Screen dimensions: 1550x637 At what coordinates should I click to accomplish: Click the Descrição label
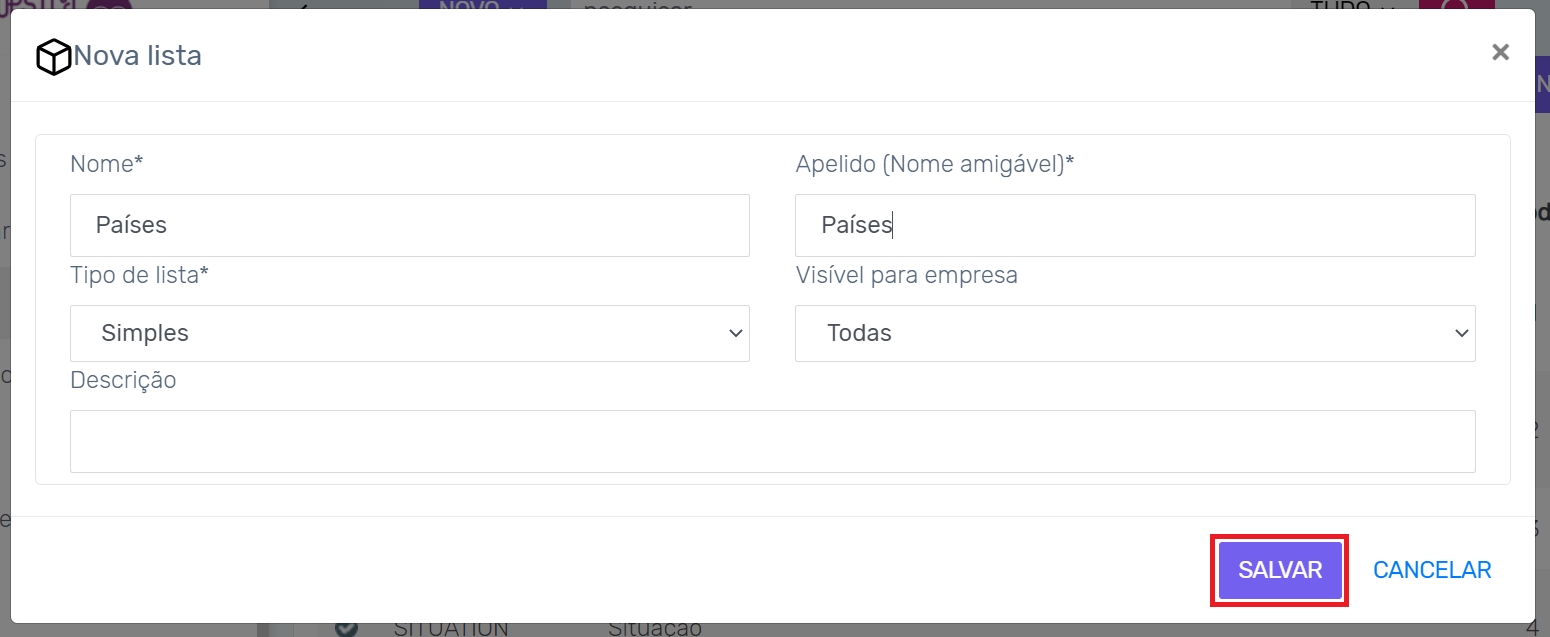[x=123, y=380]
